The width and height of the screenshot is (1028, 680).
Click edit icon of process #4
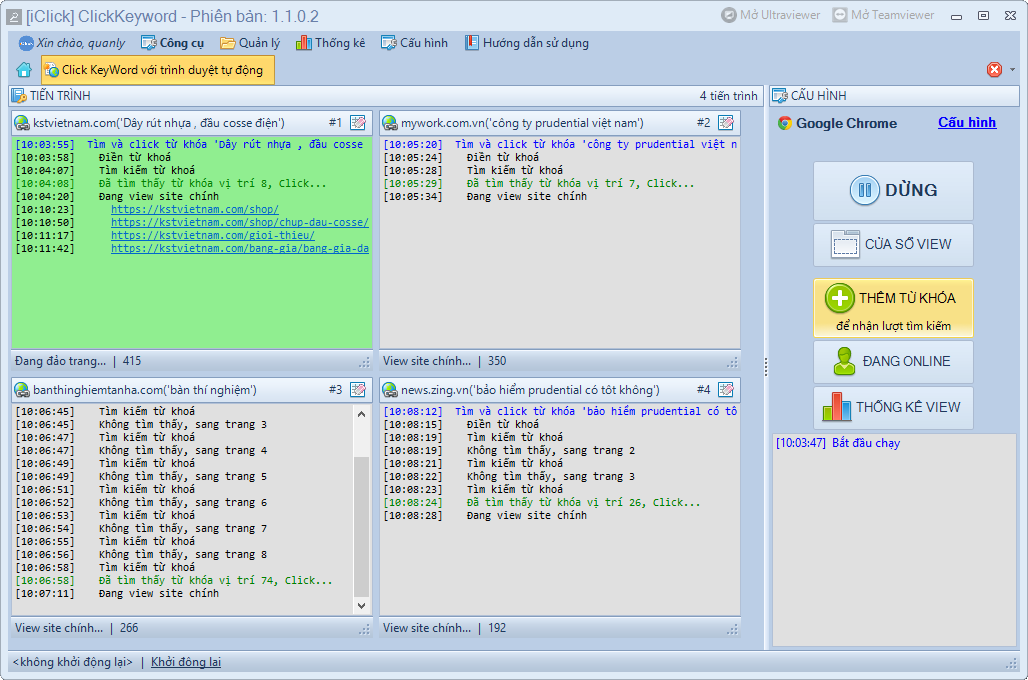tap(726, 390)
